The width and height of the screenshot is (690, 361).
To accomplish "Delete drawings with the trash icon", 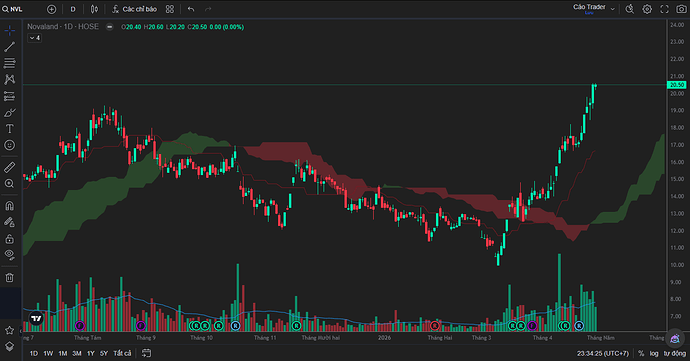I will pyautogui.click(x=9, y=277).
